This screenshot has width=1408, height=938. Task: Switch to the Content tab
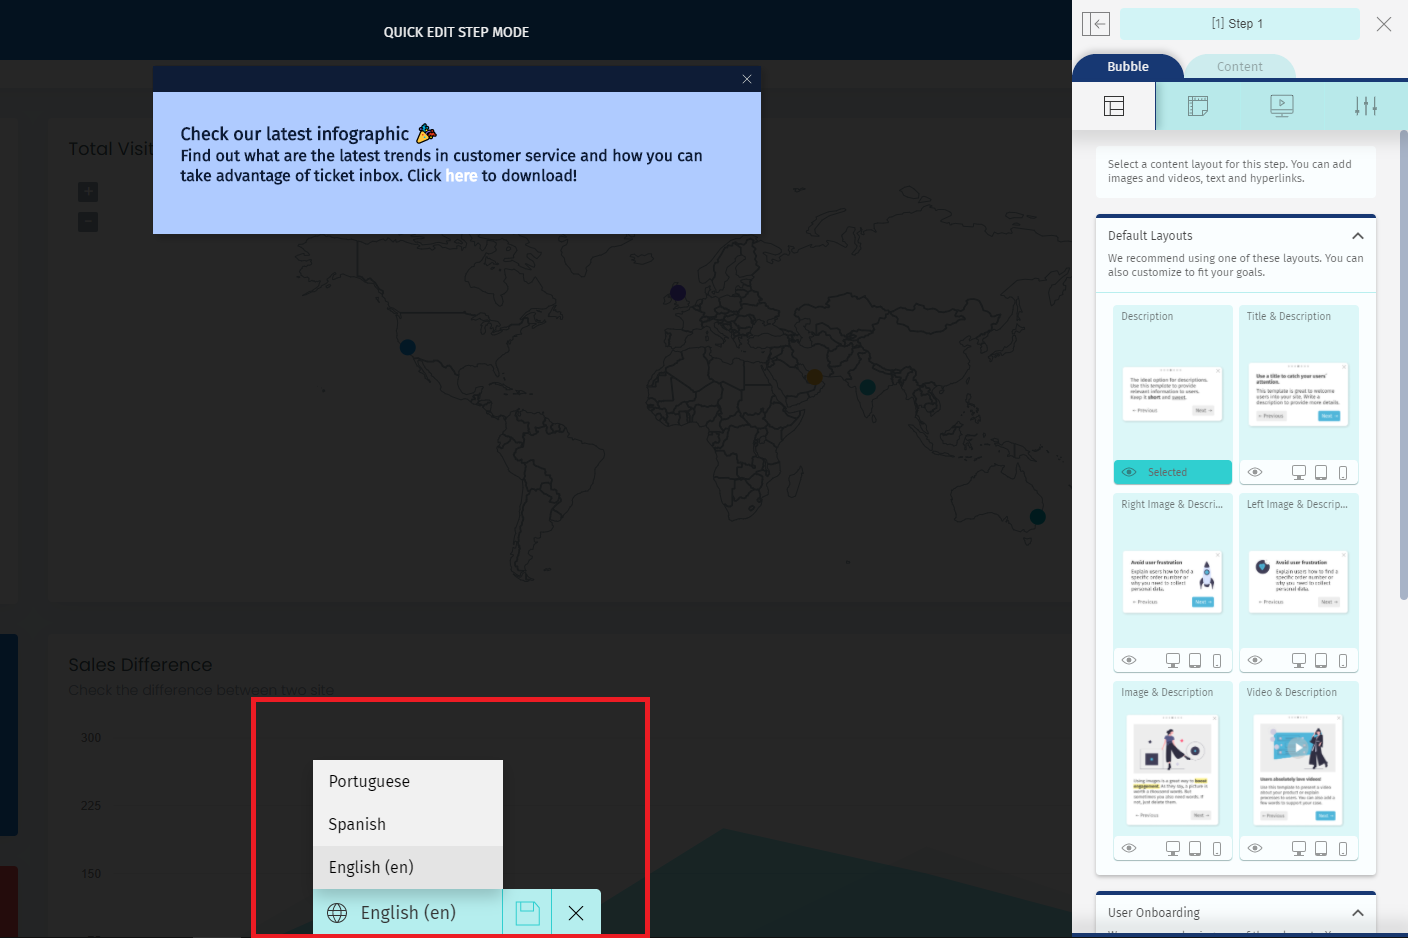pos(1239,67)
